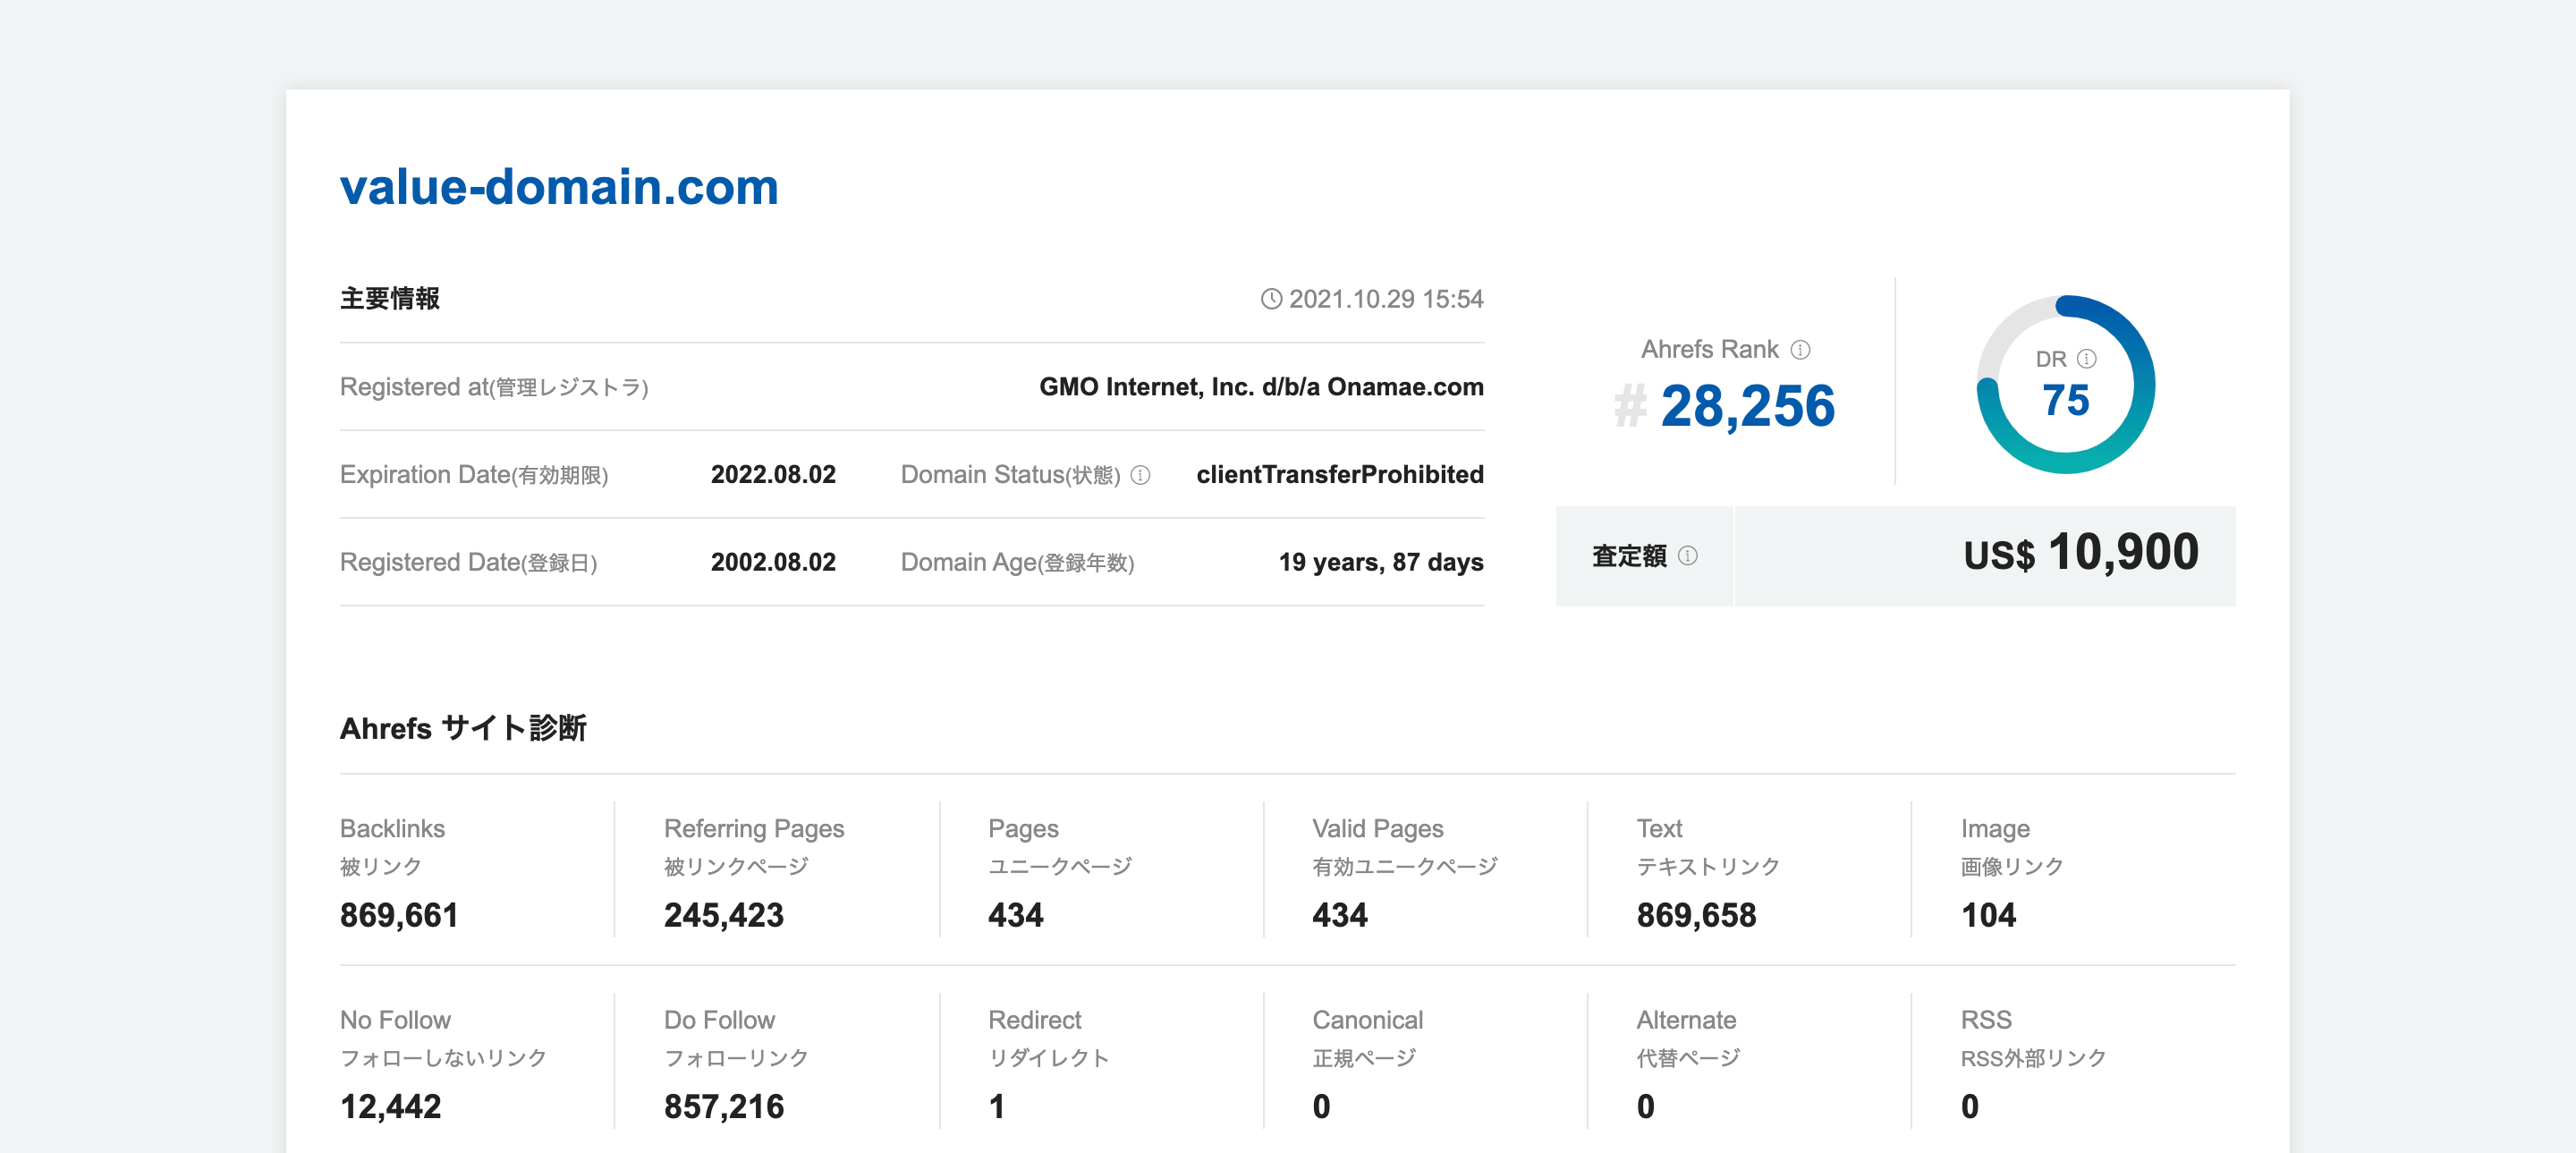Click the Backlinks count 869,661
Viewport: 2576px width, 1153px height.
tap(398, 914)
